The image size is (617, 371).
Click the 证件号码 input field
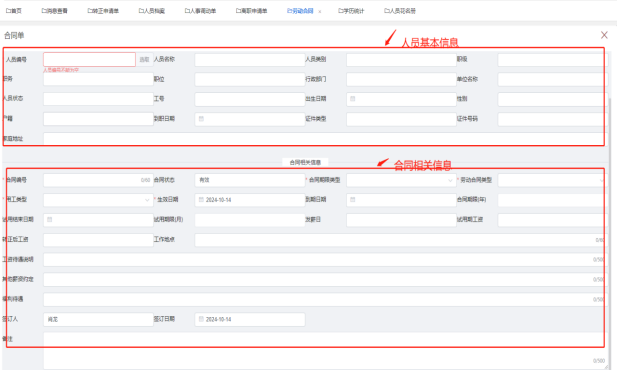[x=553, y=119]
